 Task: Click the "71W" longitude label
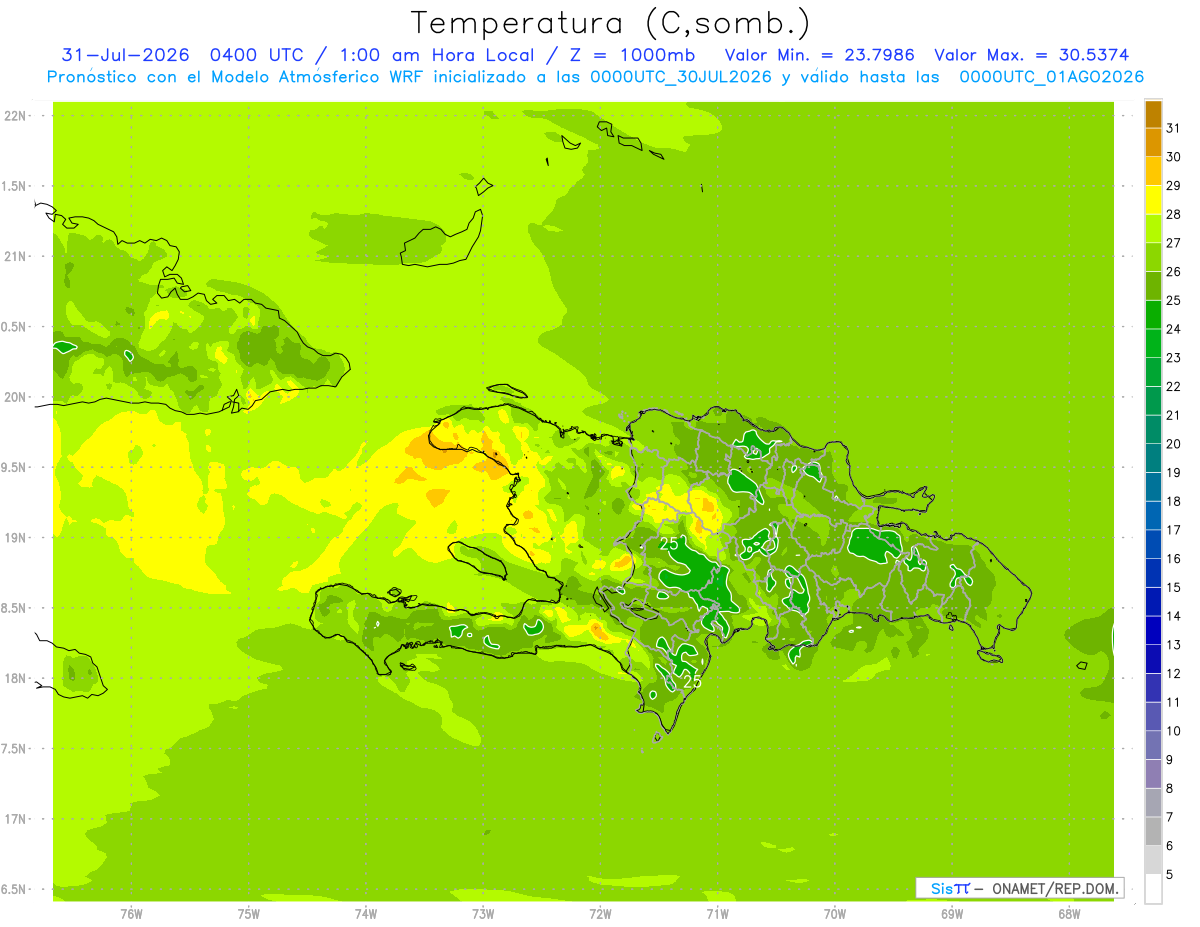[717, 914]
